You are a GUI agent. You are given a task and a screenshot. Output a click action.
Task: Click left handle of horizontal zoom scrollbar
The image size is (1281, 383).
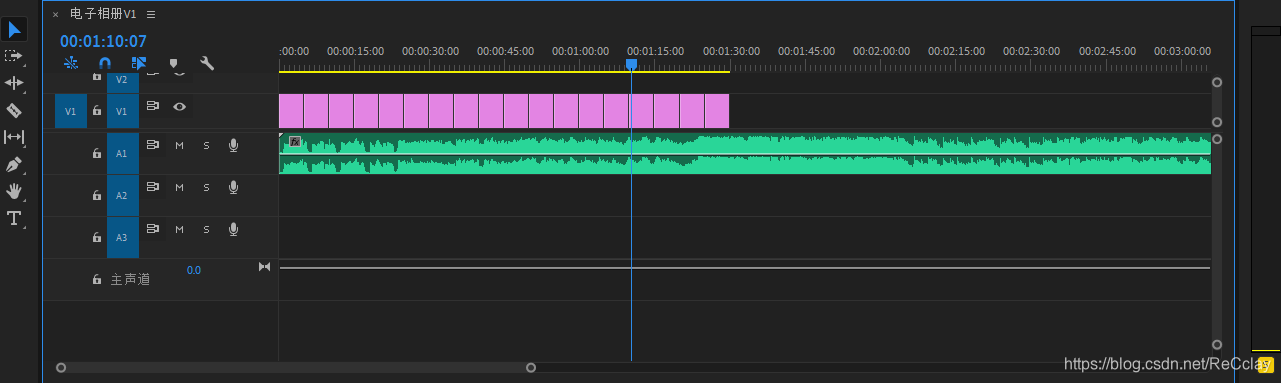(x=61, y=367)
